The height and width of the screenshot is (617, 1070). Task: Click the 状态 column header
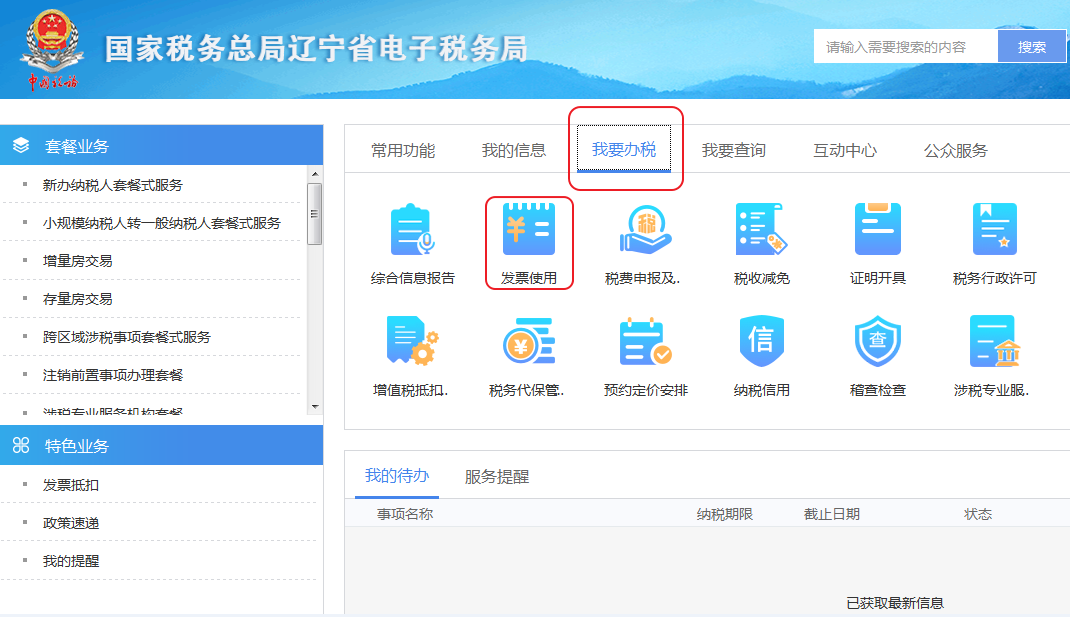[978, 514]
